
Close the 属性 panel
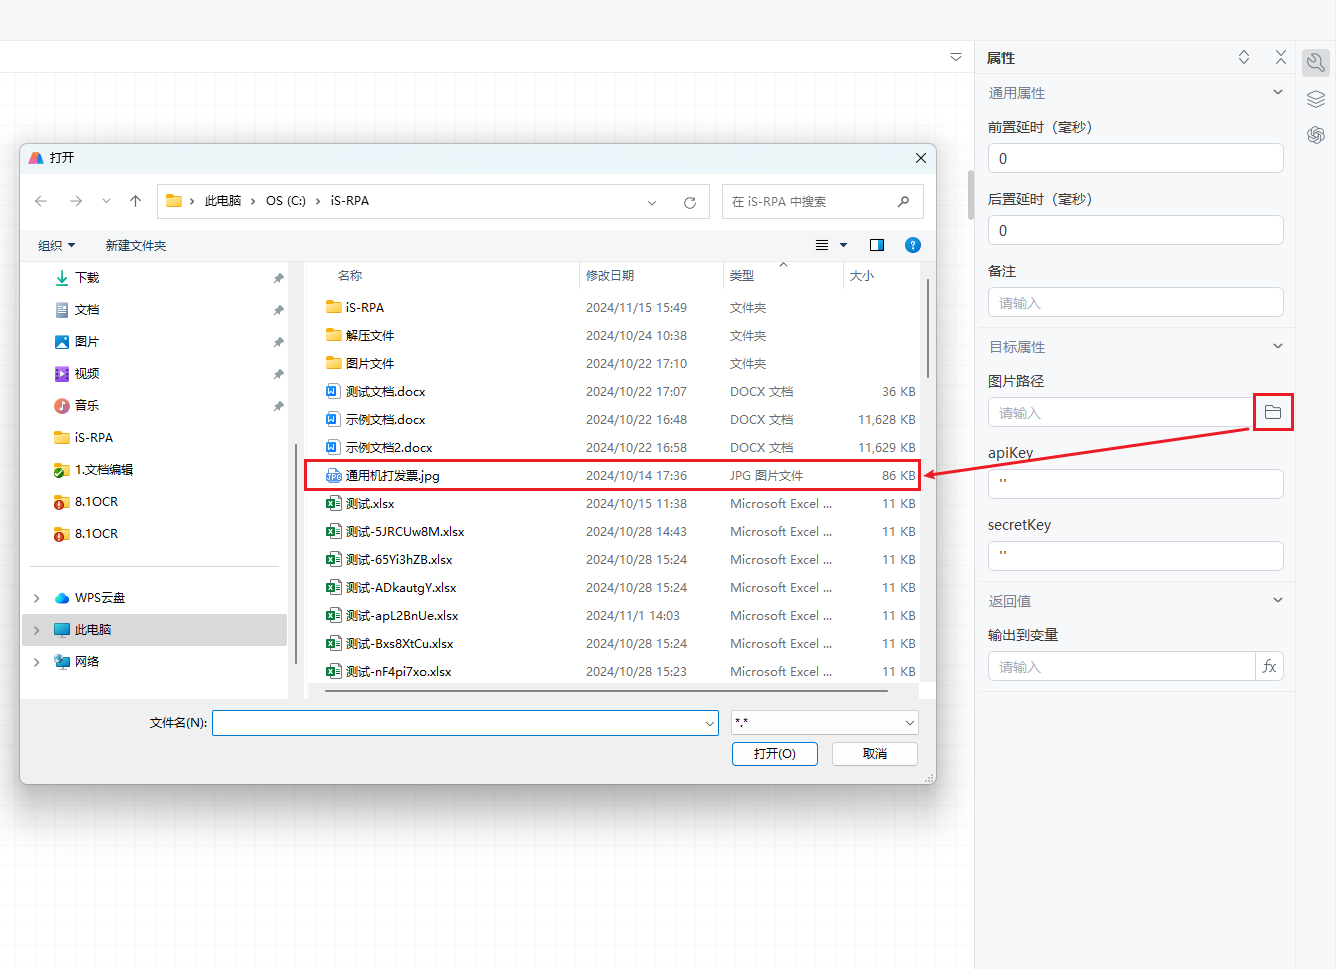pos(1281,57)
